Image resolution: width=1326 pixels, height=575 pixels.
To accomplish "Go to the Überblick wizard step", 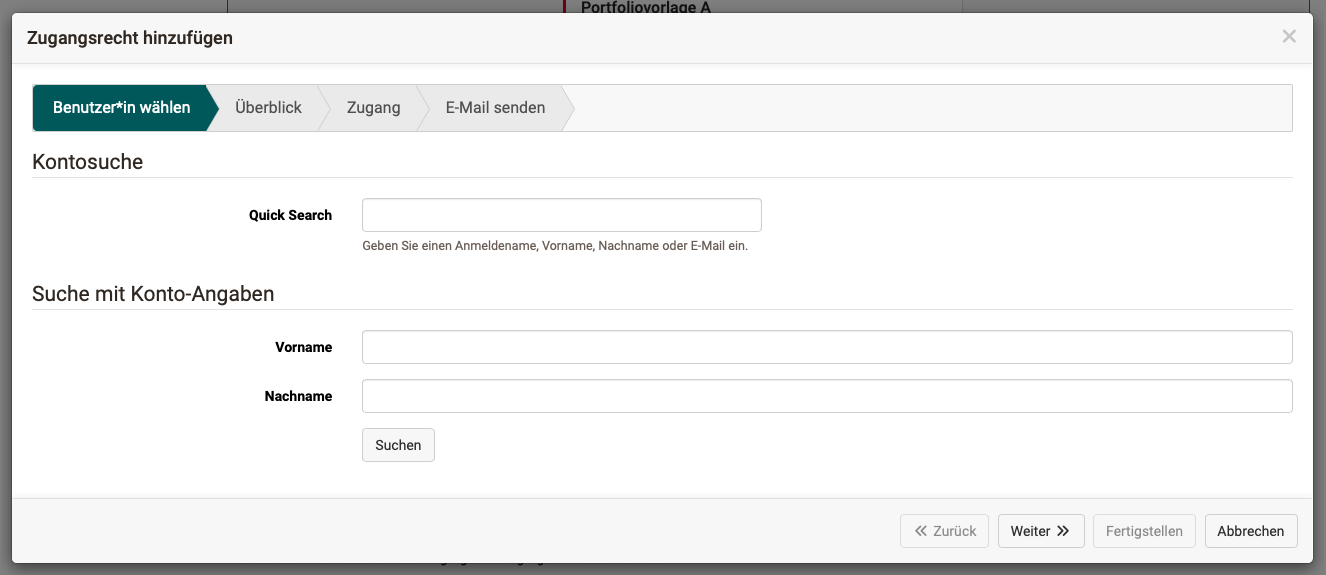I will click(268, 108).
